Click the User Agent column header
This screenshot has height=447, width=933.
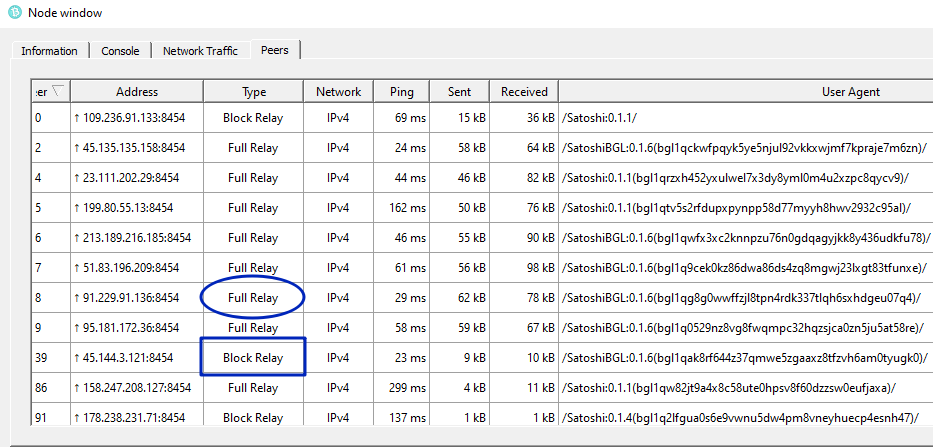[x=850, y=92]
